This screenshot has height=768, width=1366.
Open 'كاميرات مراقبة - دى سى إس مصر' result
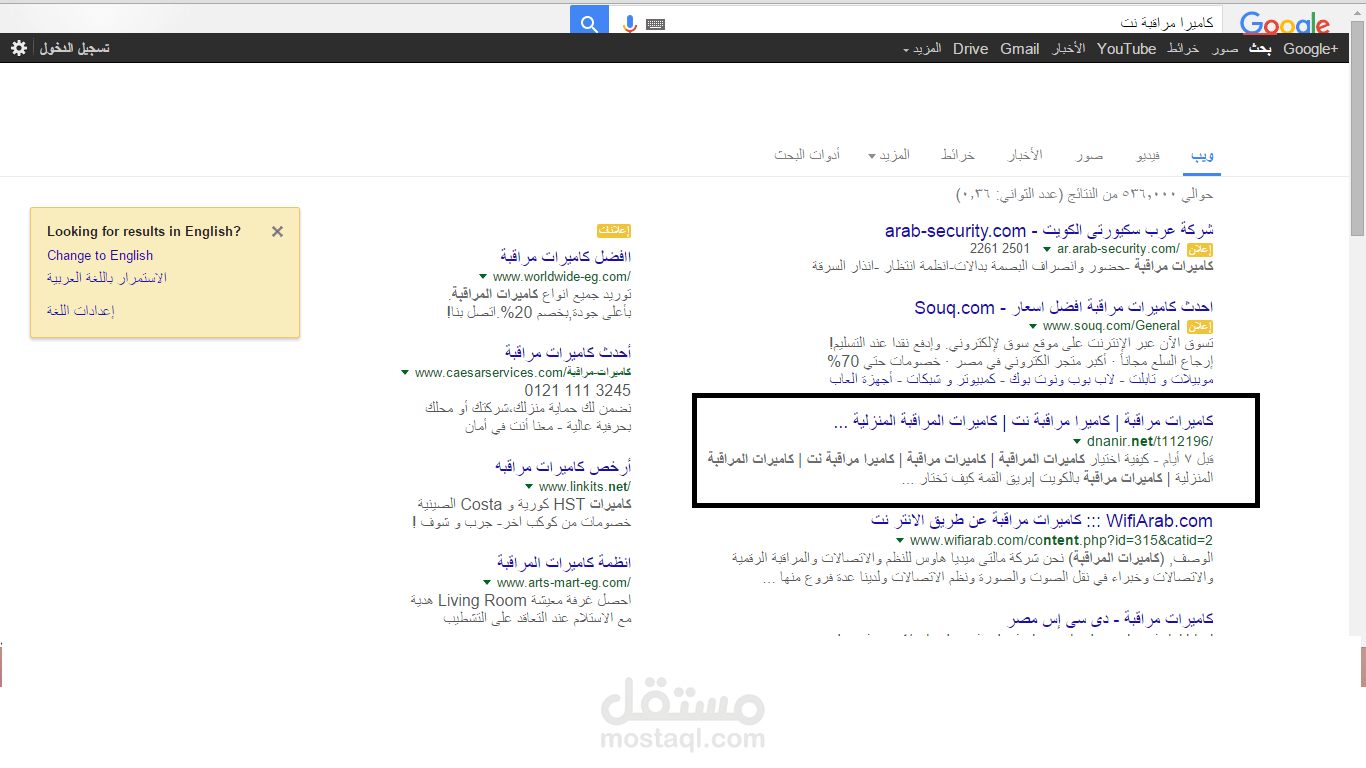tap(1111, 620)
